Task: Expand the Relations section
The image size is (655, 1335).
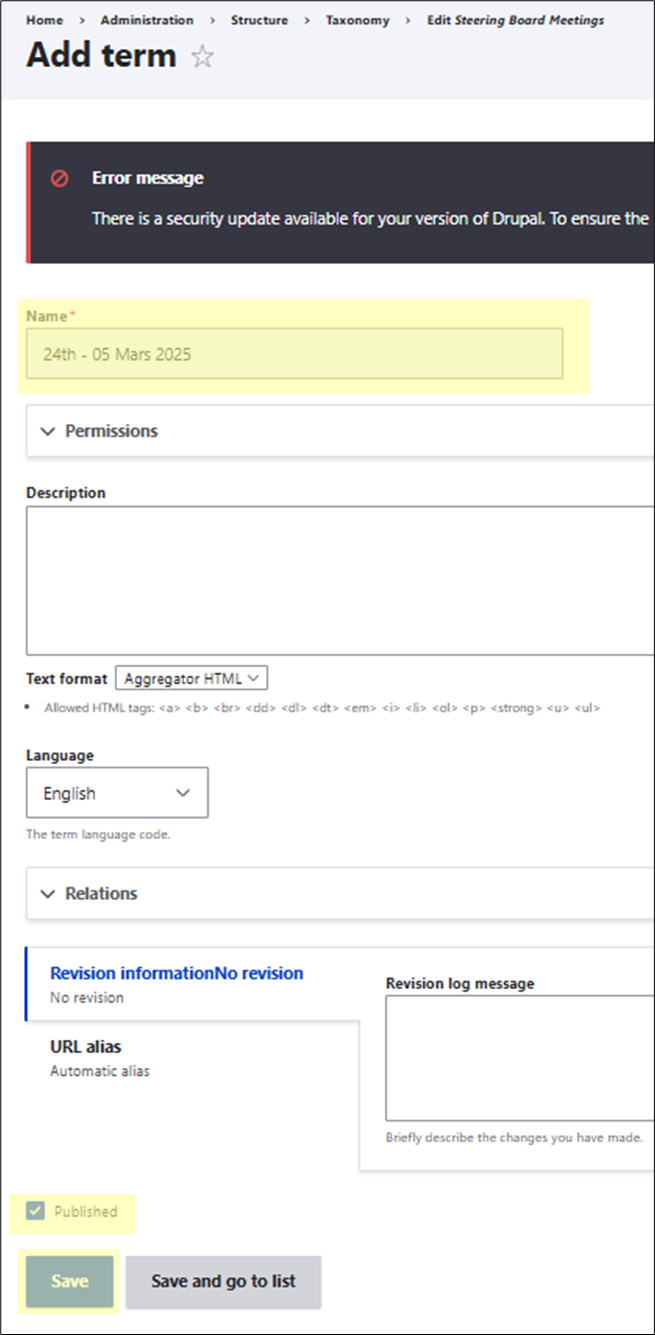Action: coord(101,893)
